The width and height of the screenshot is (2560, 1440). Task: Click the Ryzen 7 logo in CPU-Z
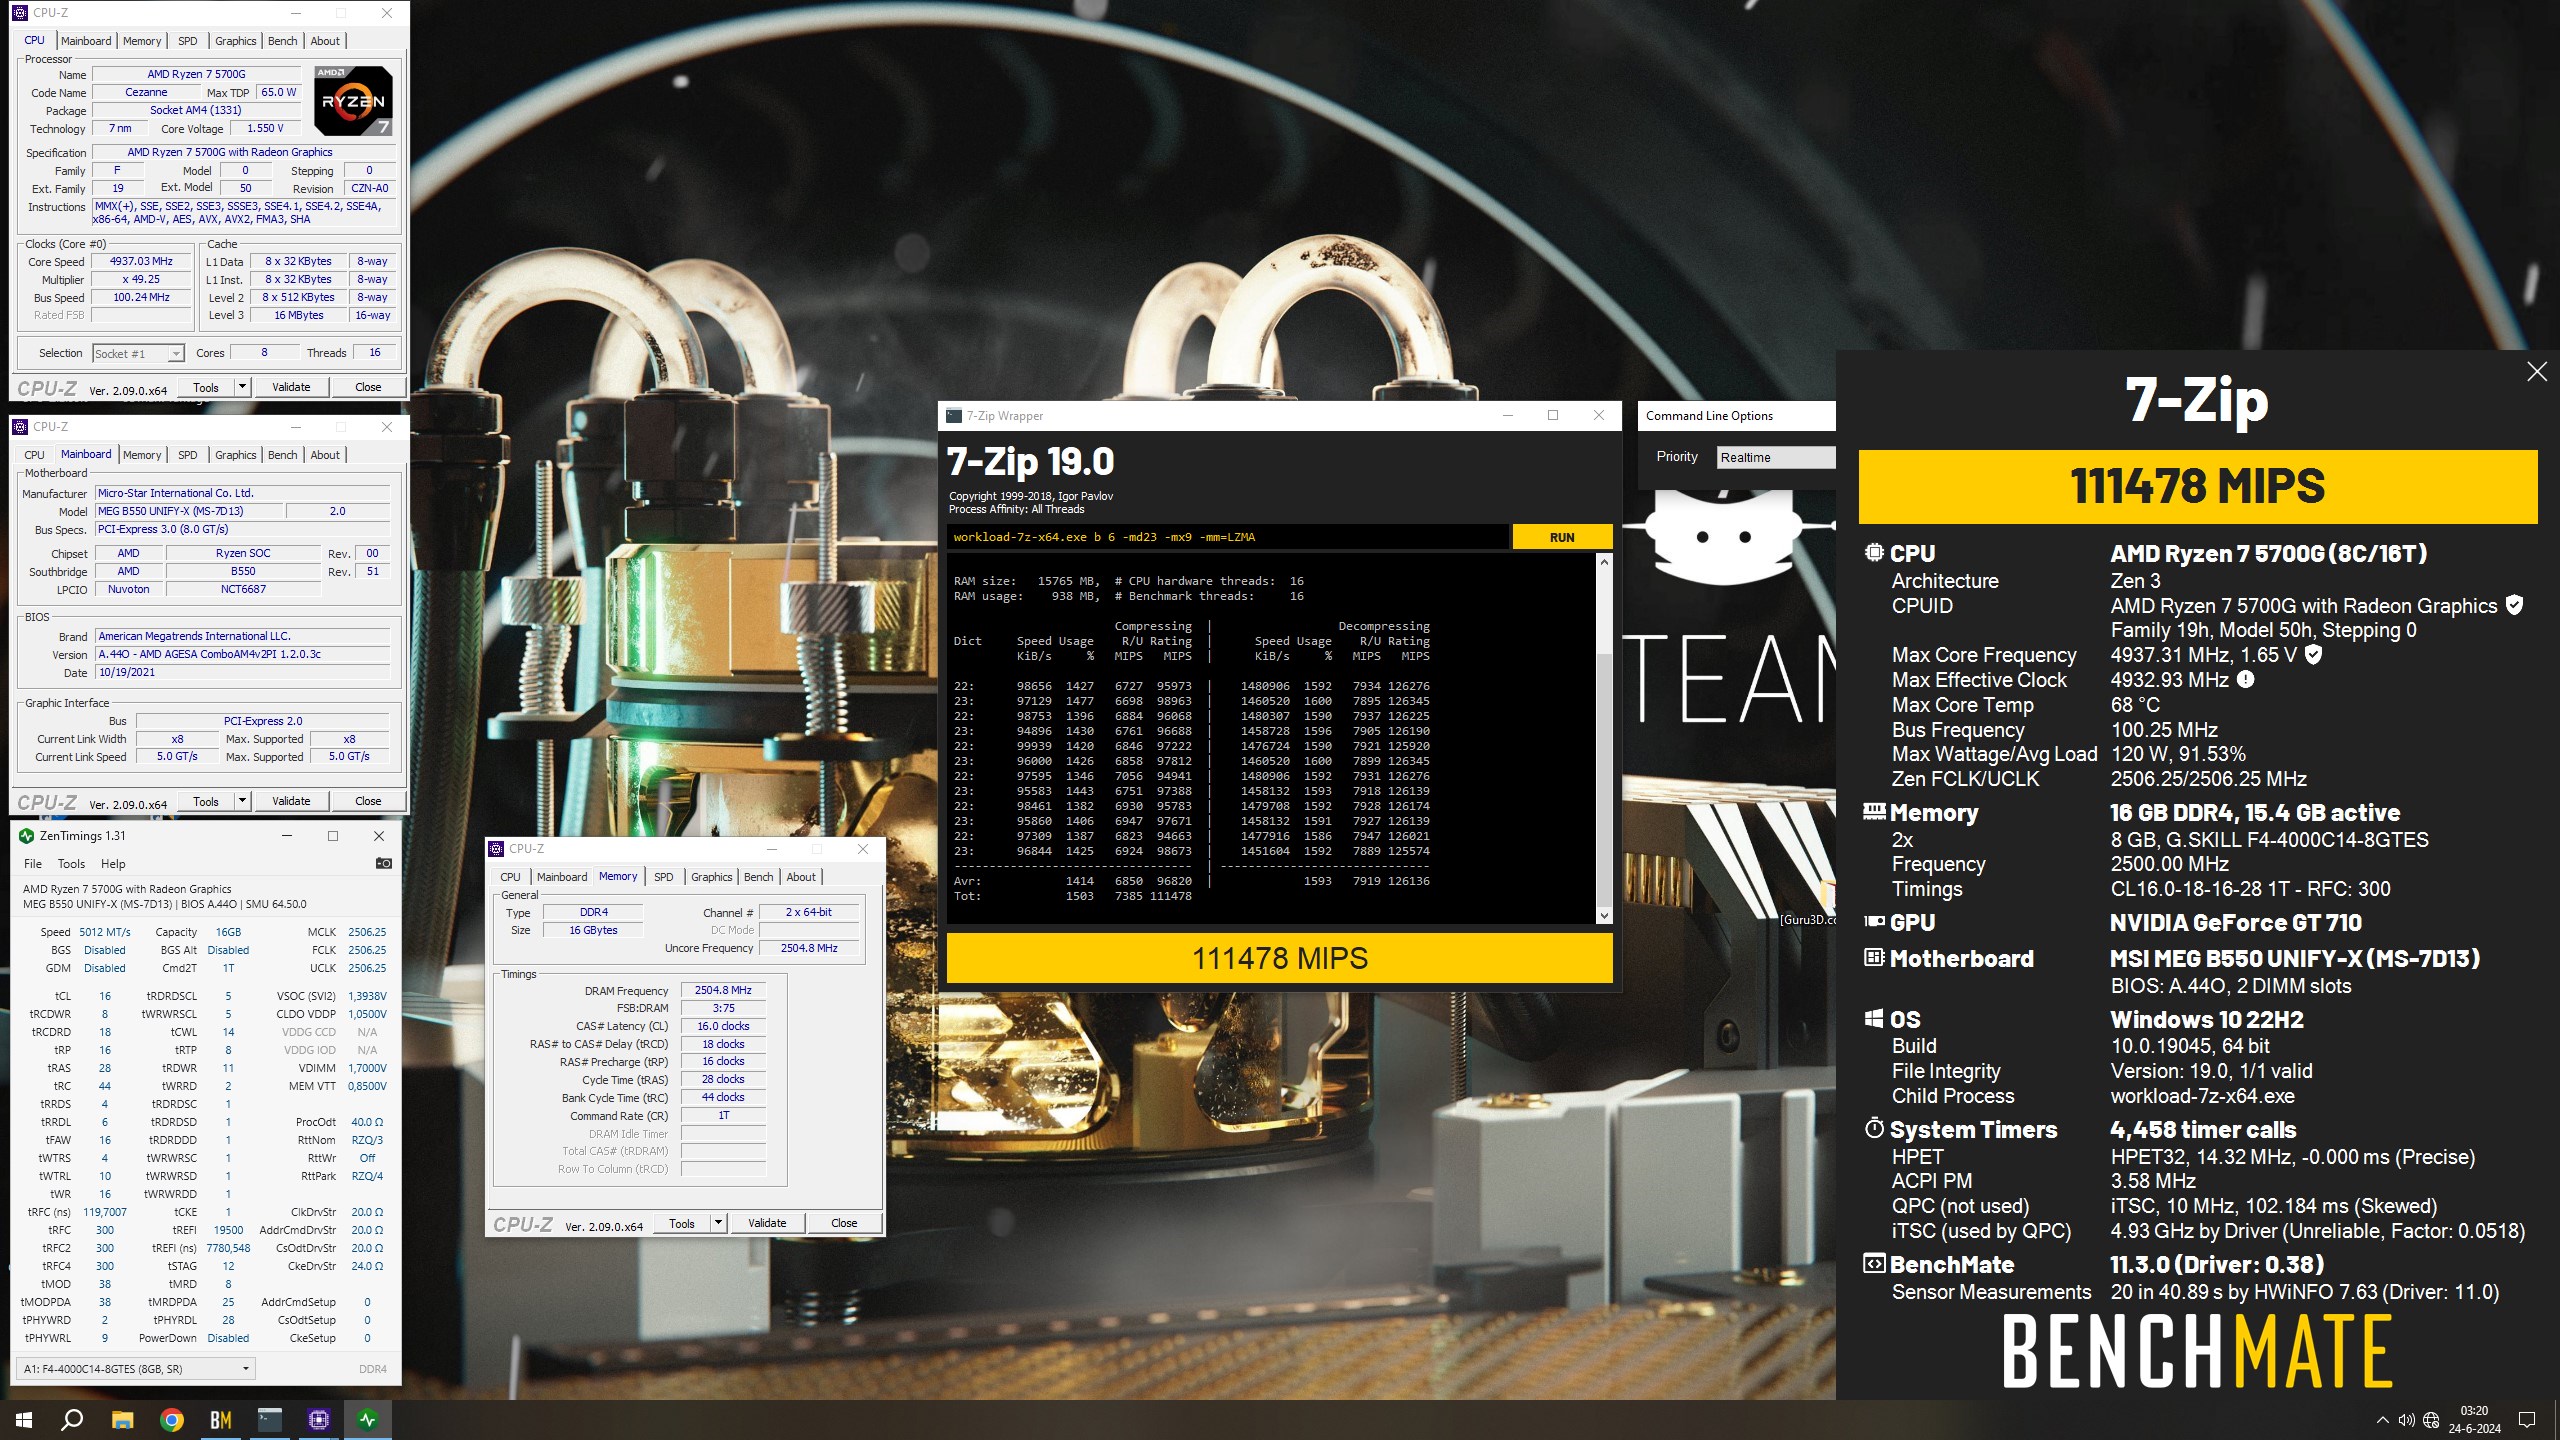(353, 100)
